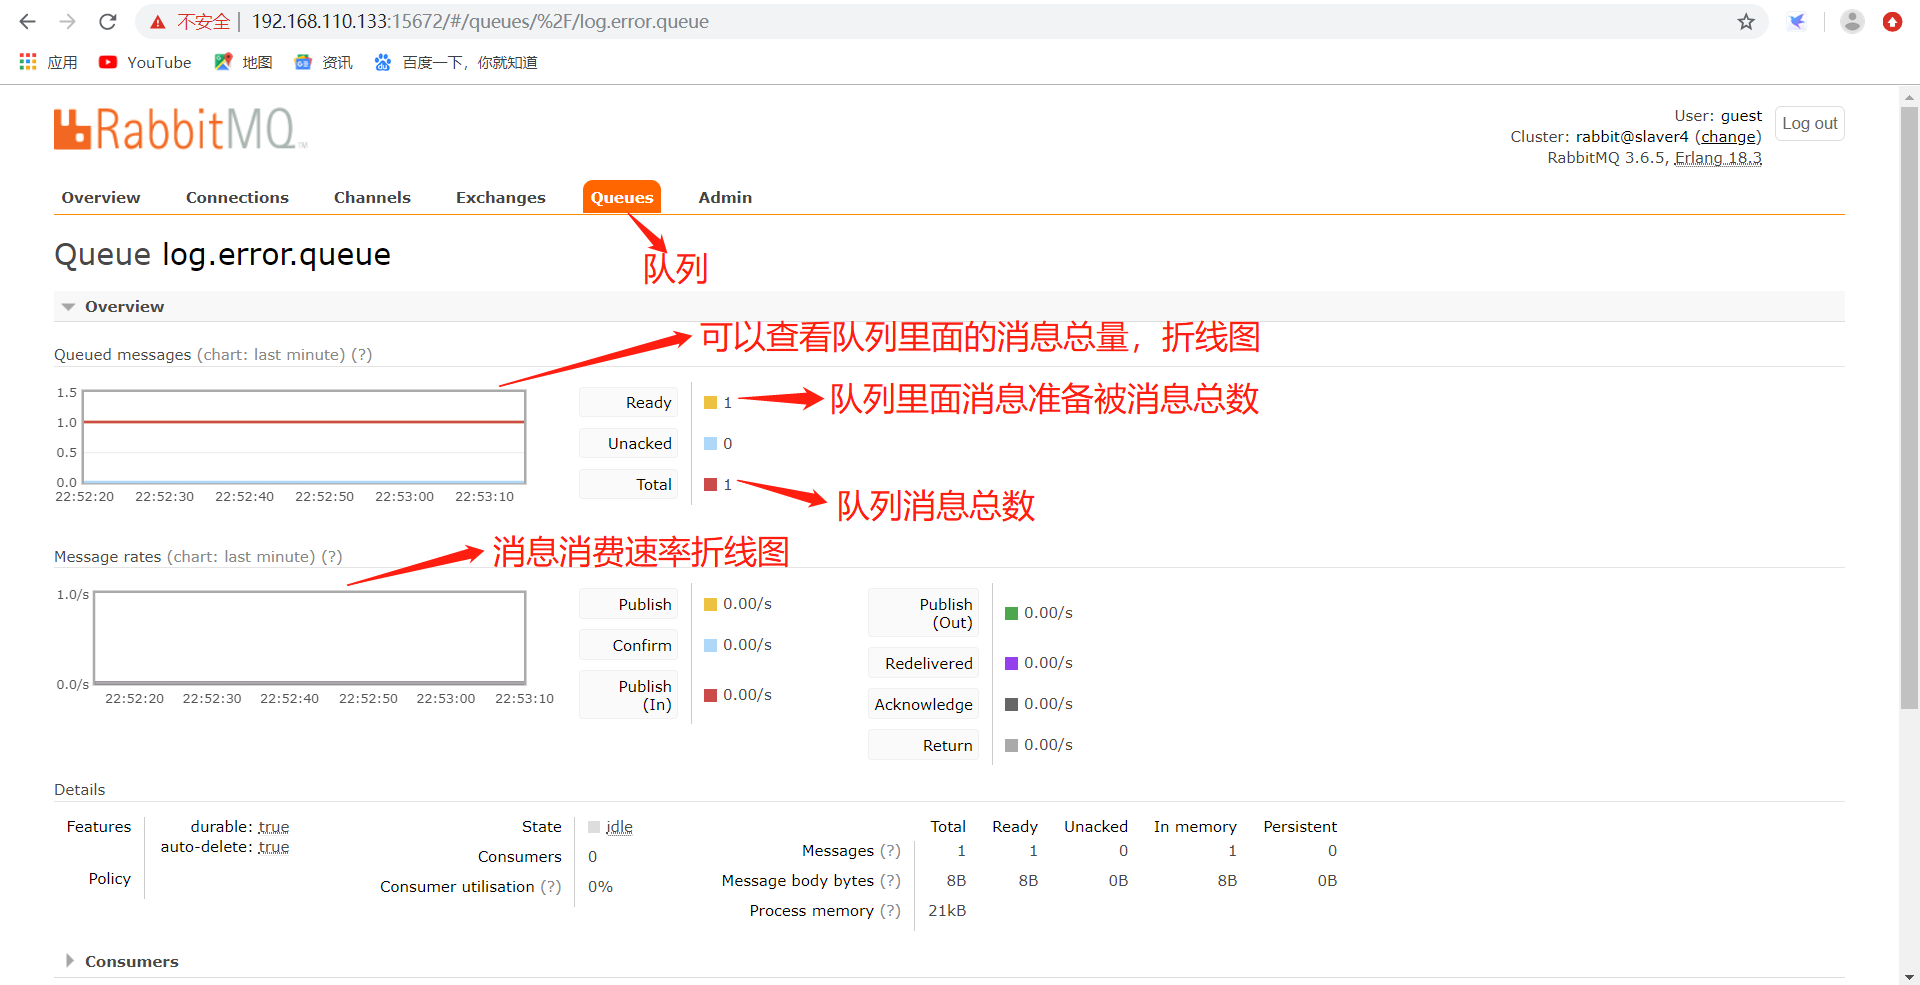The height and width of the screenshot is (985, 1920).
Task: Click the Log out button
Action: (x=1809, y=123)
